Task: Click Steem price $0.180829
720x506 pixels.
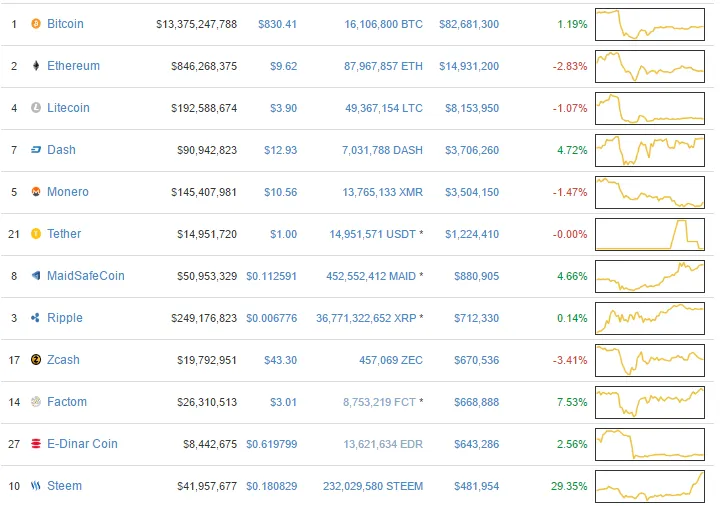Action: [271, 486]
